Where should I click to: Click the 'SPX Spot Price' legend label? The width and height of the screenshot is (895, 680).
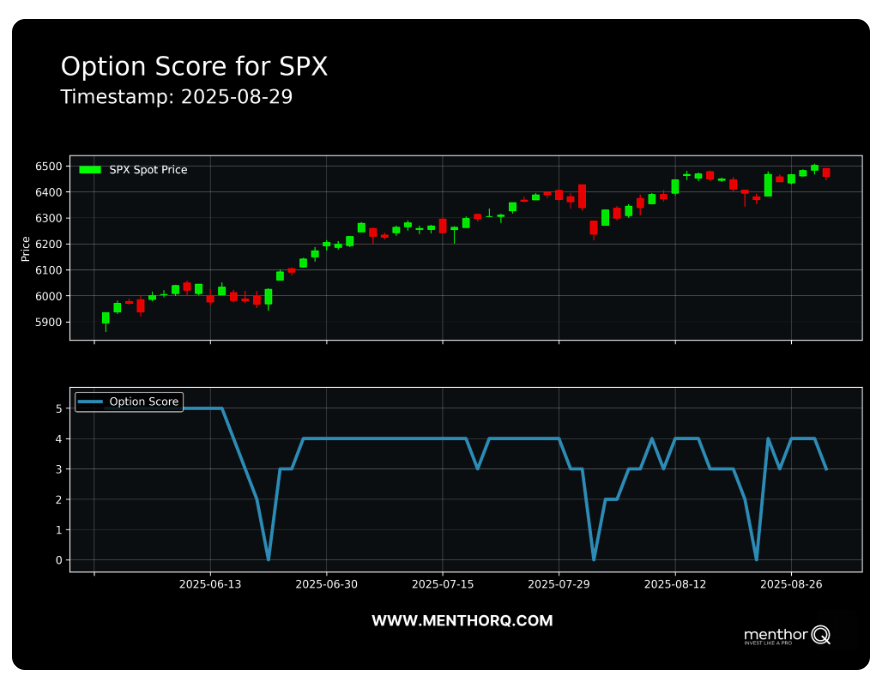tap(148, 170)
